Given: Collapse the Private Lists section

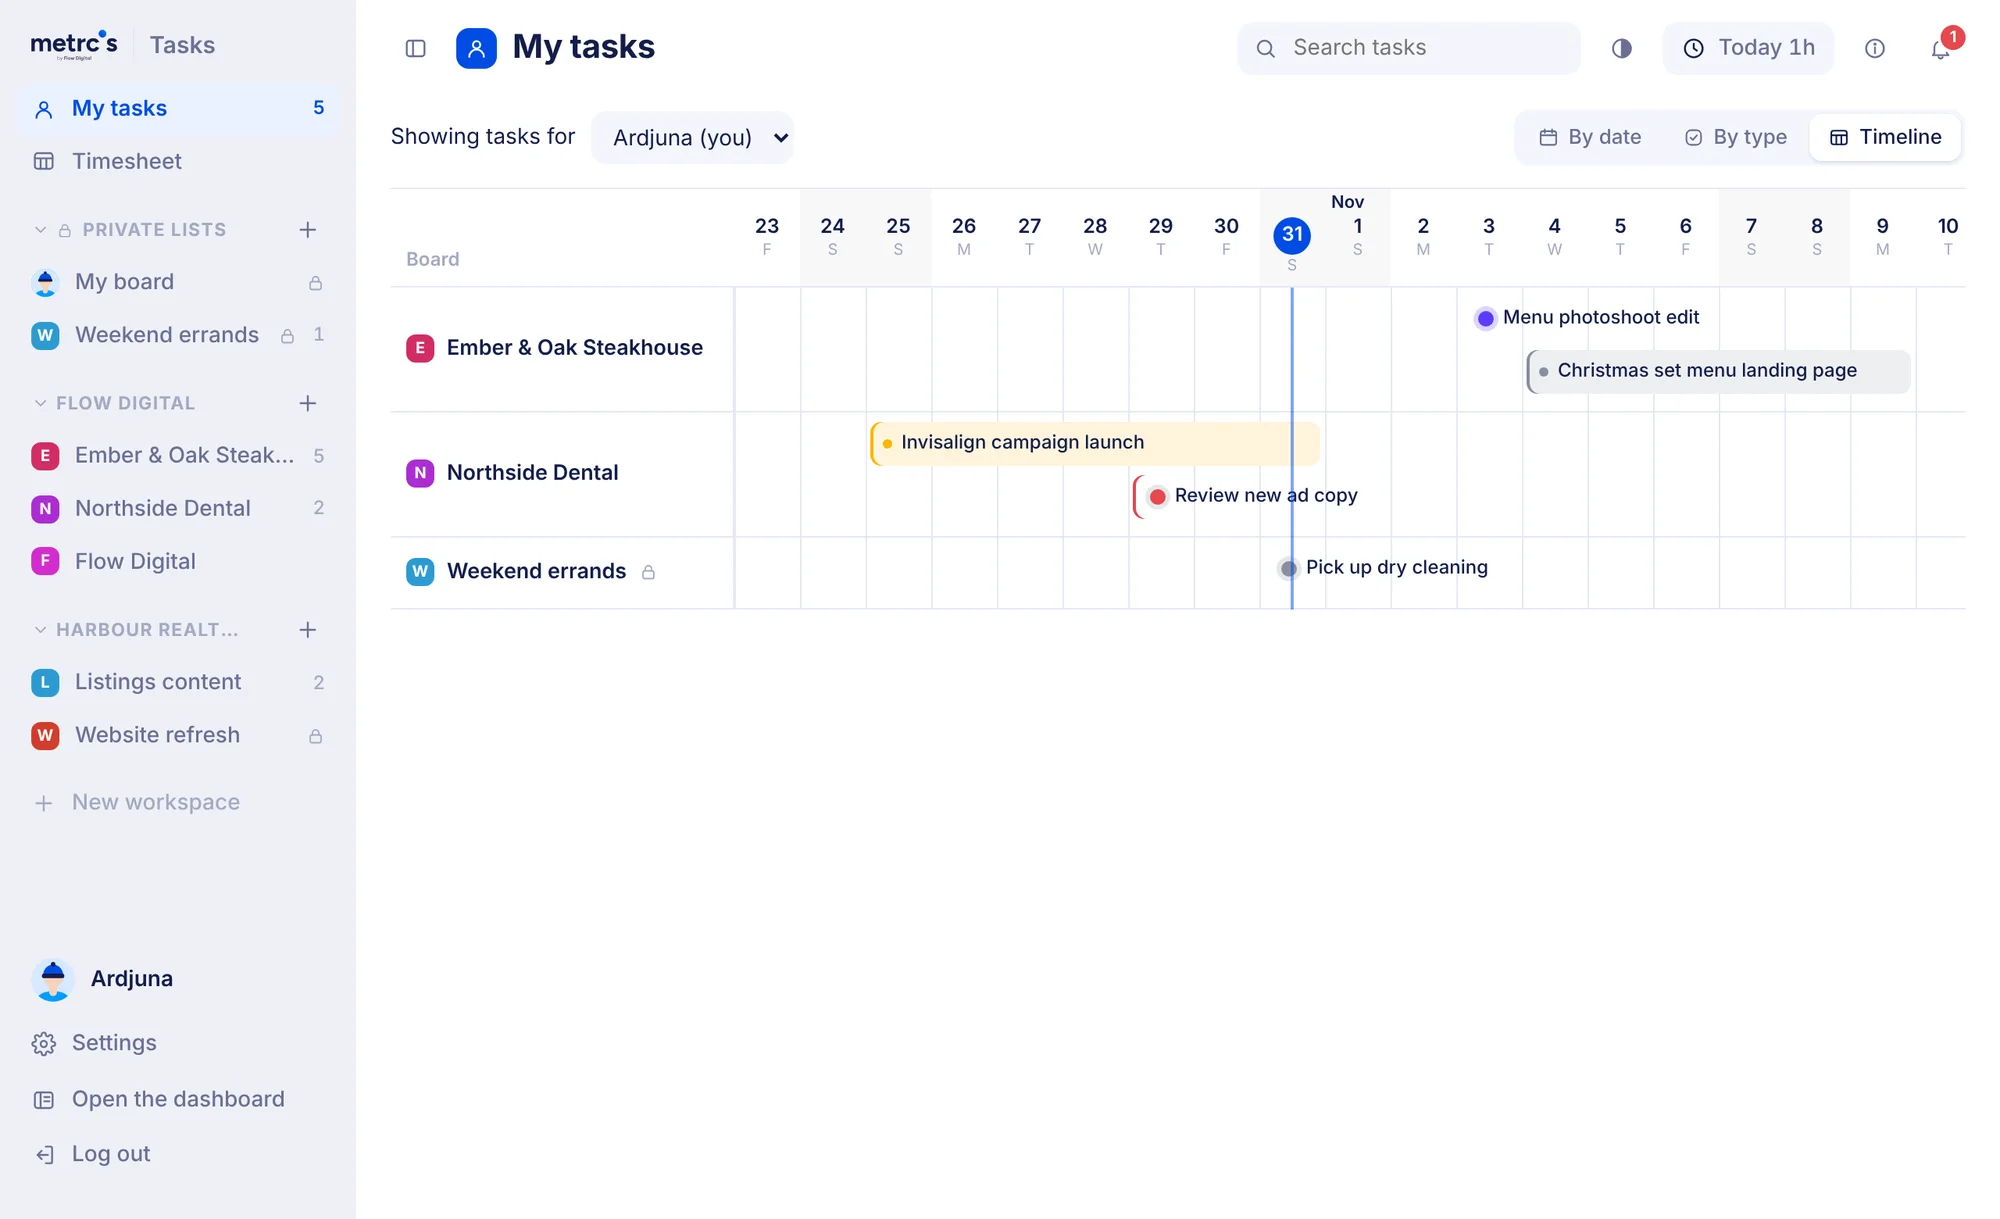Looking at the screenshot, I should (40, 230).
